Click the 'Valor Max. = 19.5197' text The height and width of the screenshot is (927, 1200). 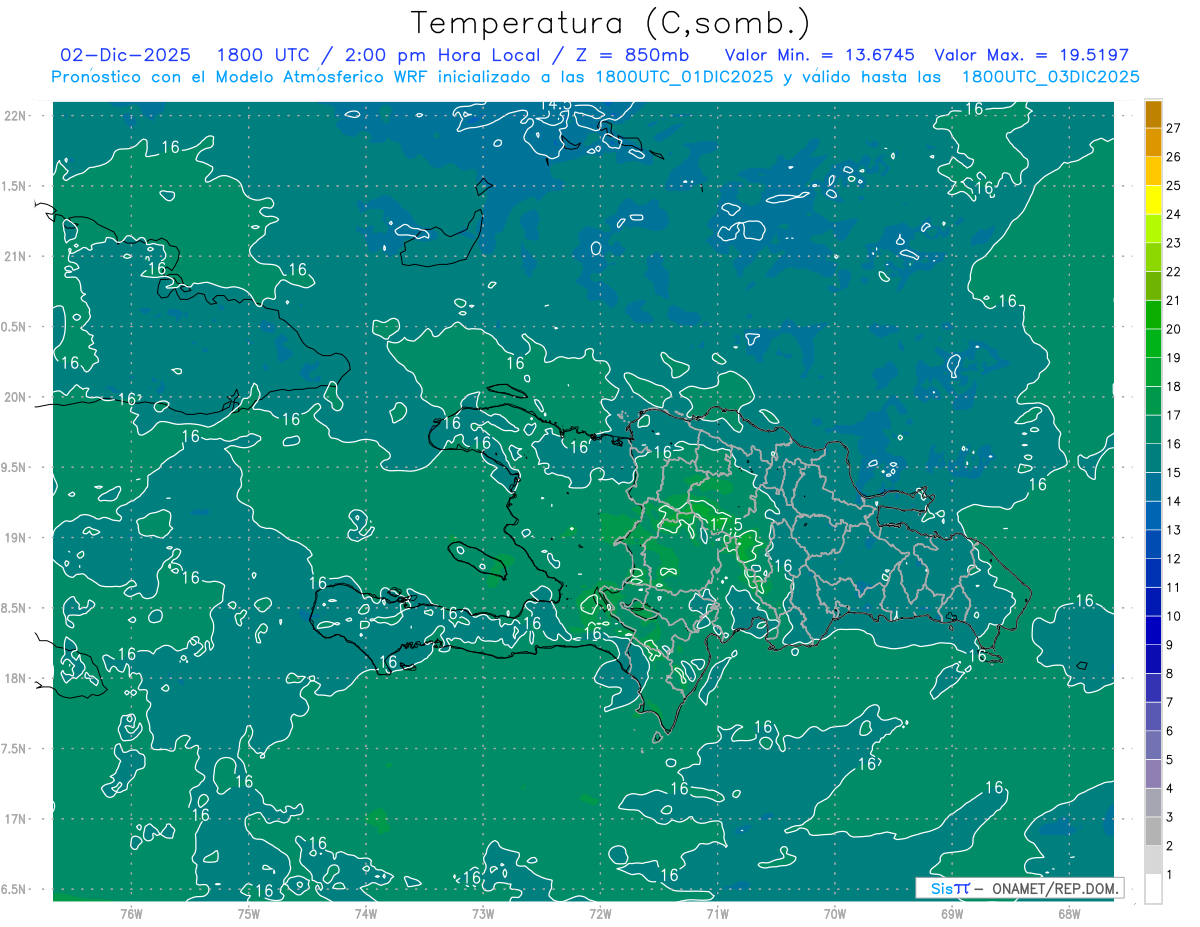point(1032,55)
